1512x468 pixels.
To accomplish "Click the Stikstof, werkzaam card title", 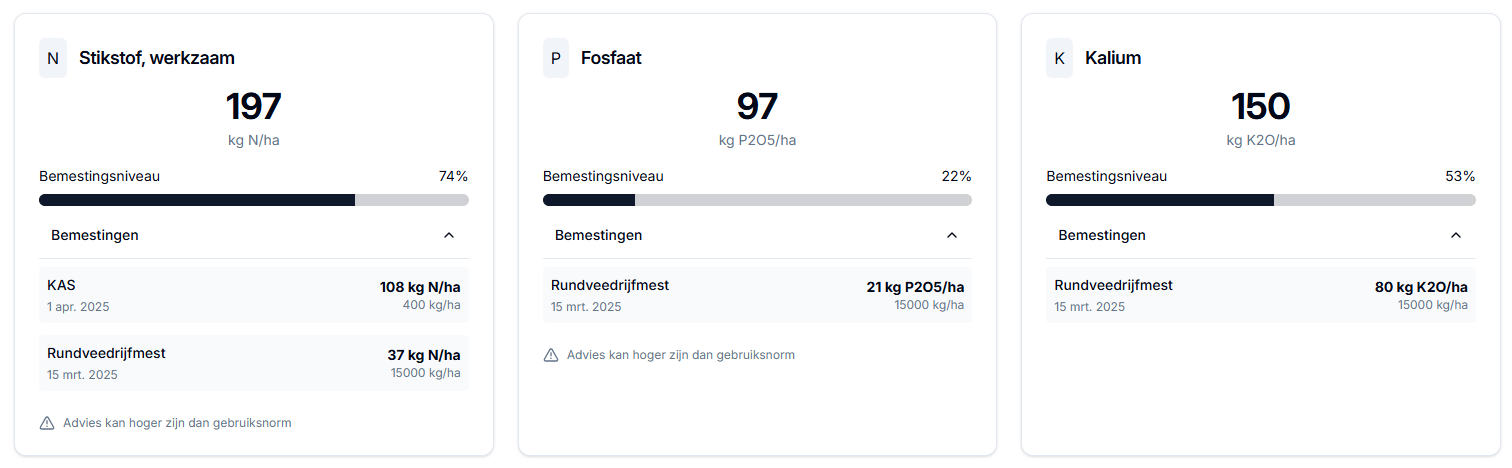I will coord(157,58).
